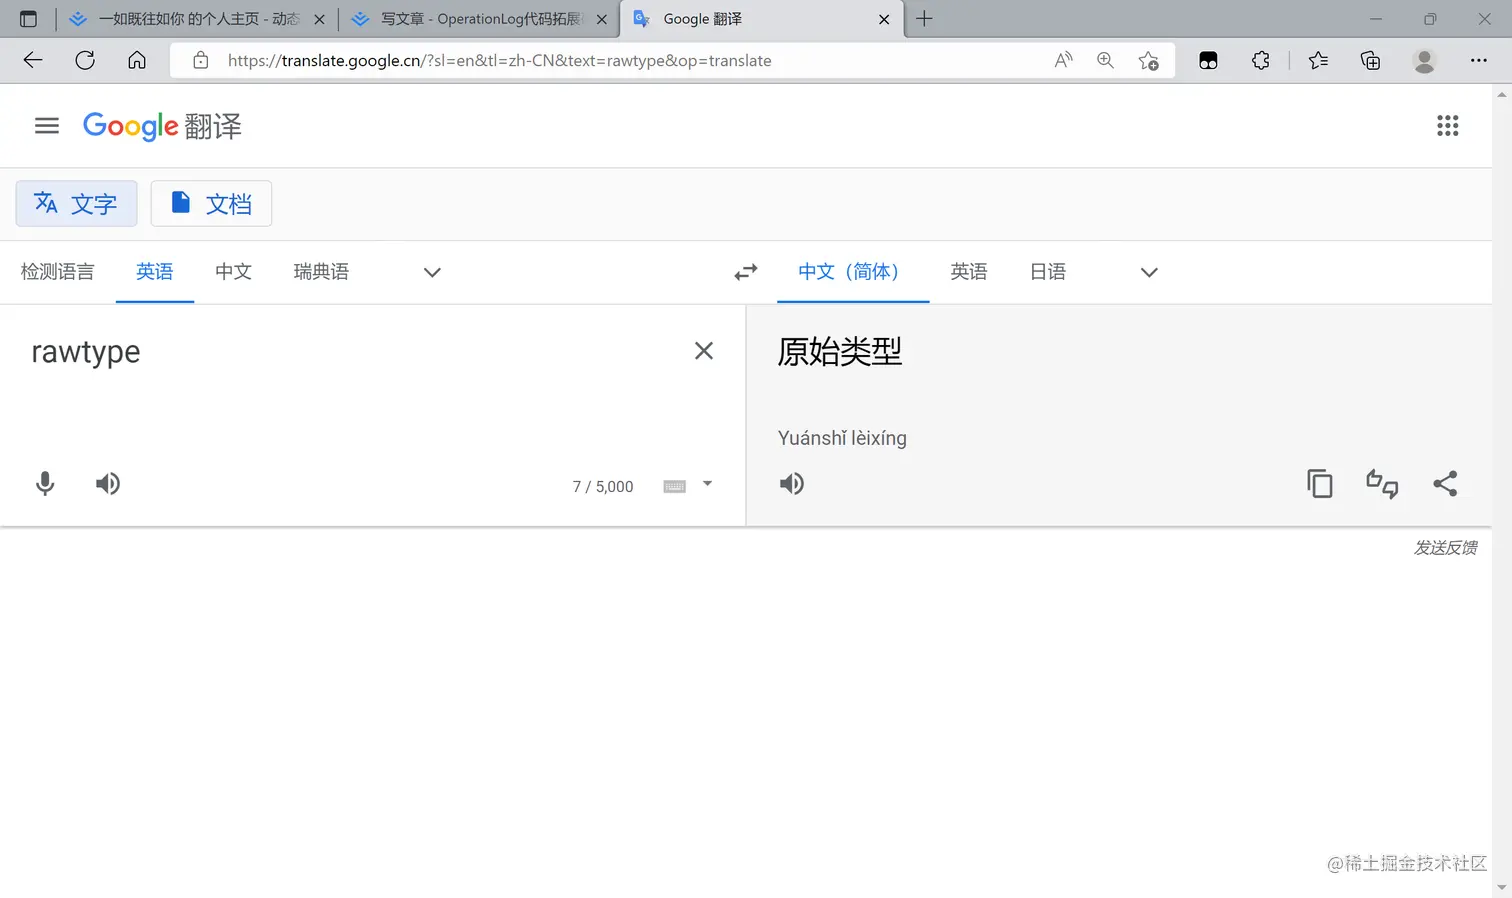Screen dimensions: 1512x898
Task: Activate read aloud in address bar
Action: pyautogui.click(x=1063, y=60)
